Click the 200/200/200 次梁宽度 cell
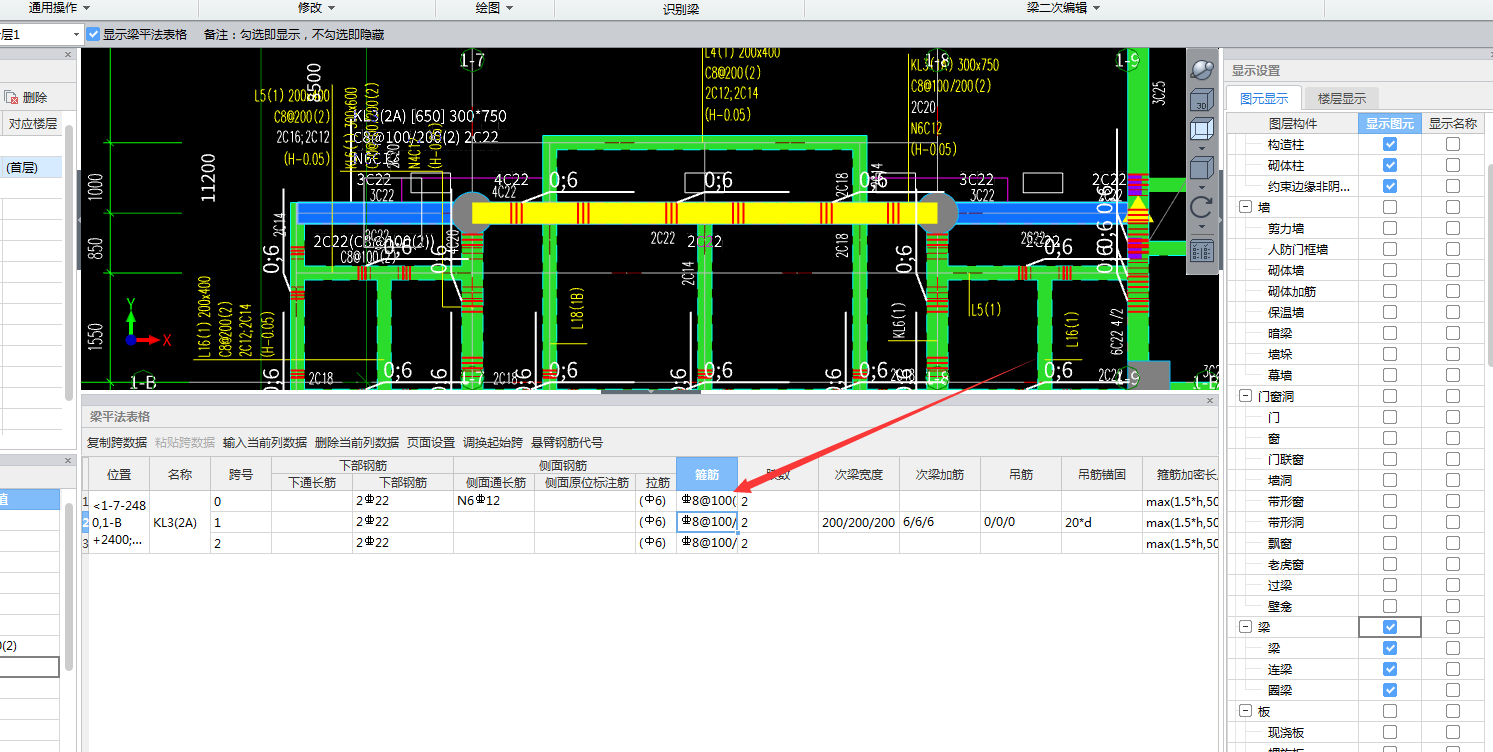Viewport: 1493px width, 752px height. 859,522
